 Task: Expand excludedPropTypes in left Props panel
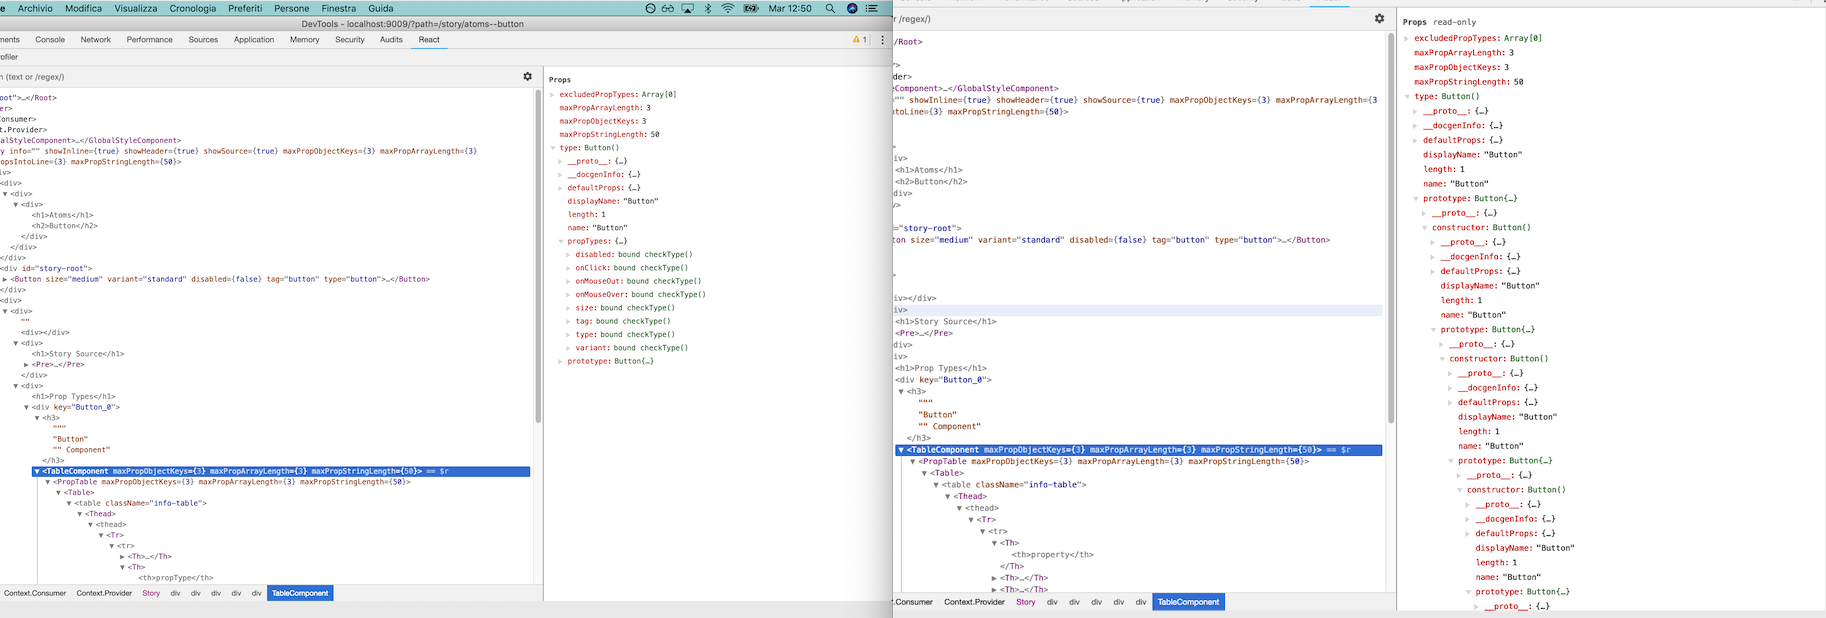[x=552, y=95]
